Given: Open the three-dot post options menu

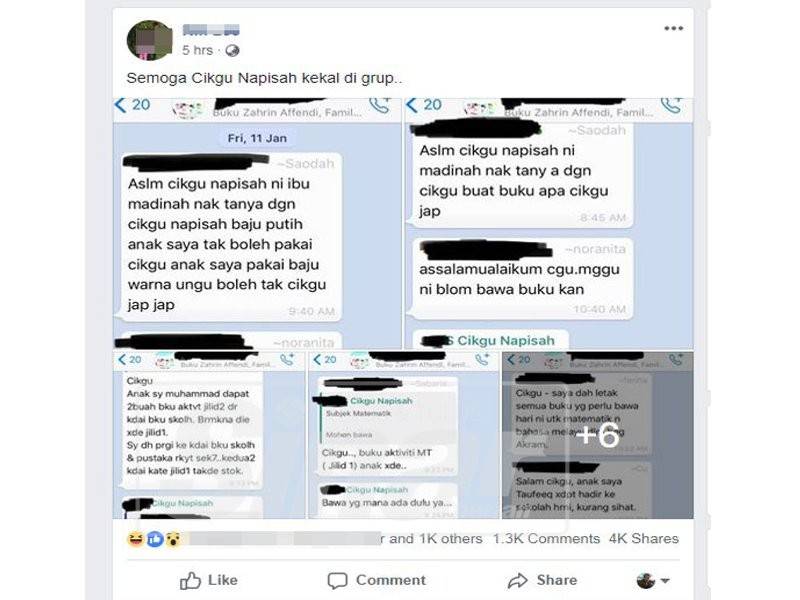Looking at the screenshot, I should pos(673,29).
